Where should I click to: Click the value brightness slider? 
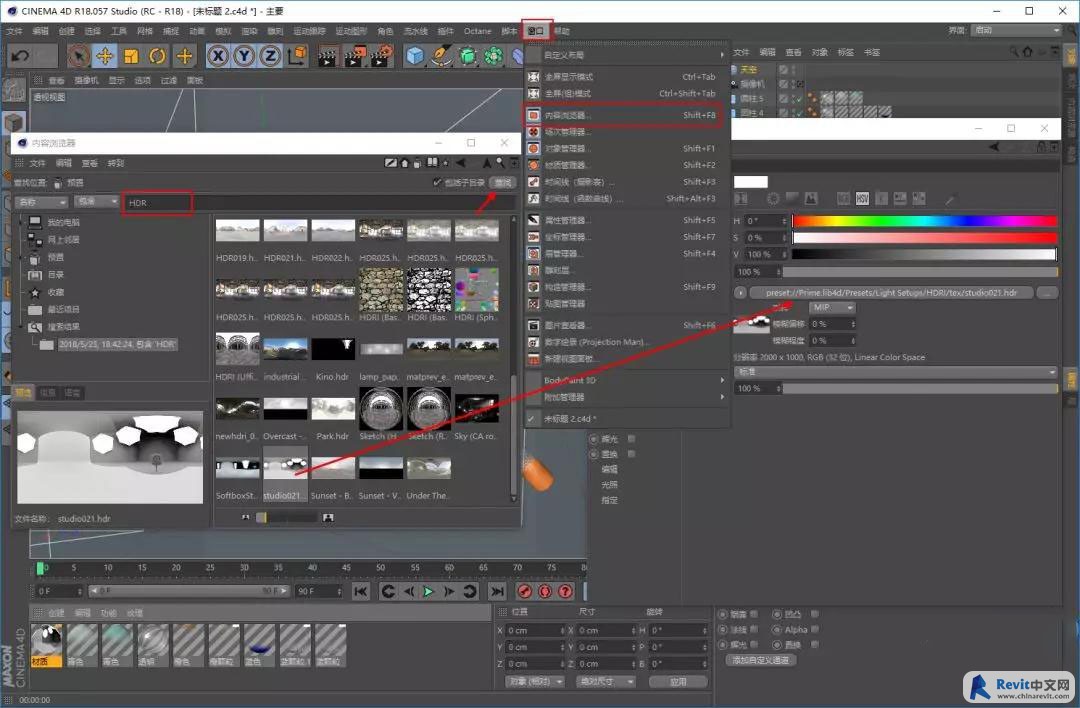click(924, 254)
